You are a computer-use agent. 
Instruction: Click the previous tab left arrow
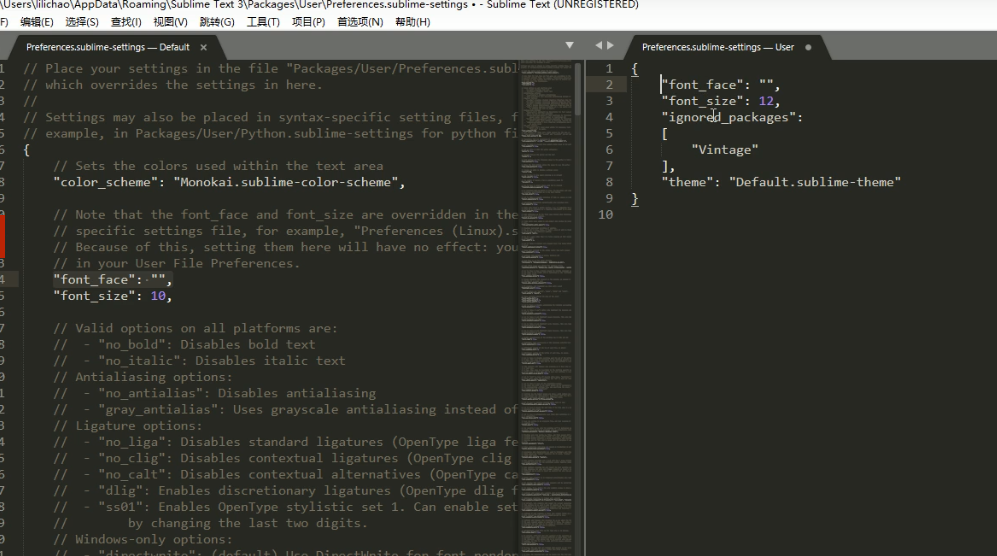click(x=598, y=45)
